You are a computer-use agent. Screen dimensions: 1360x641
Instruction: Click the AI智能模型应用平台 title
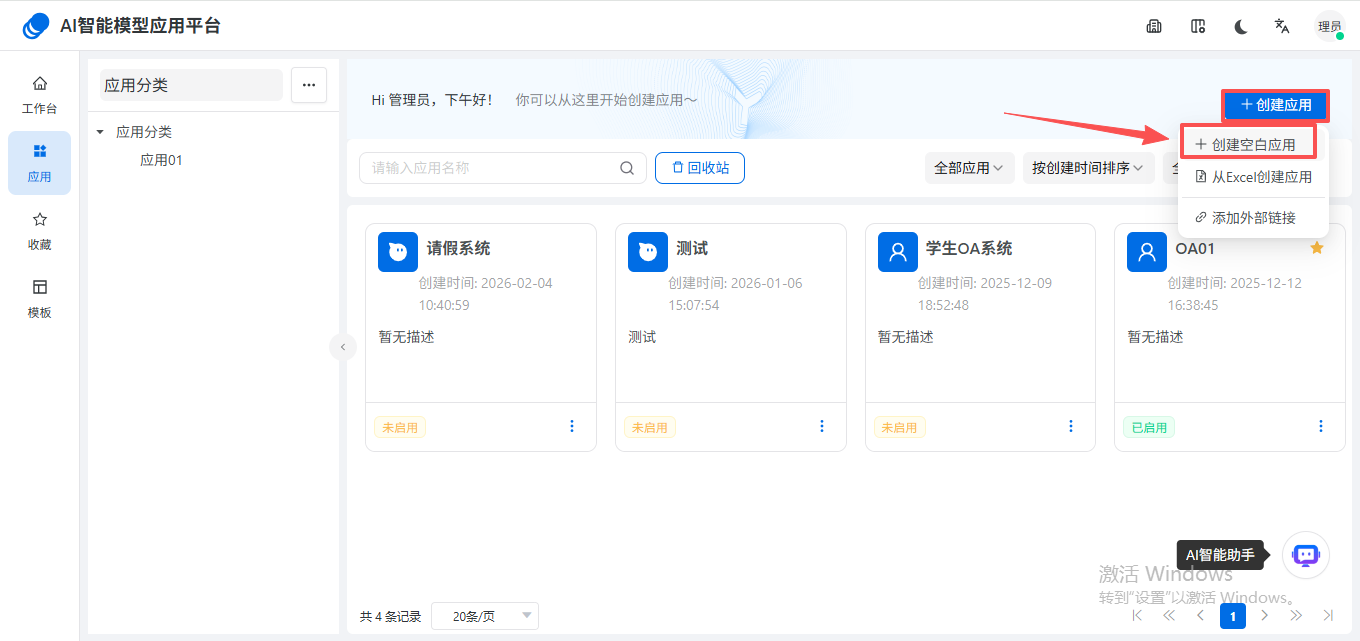pos(141,26)
